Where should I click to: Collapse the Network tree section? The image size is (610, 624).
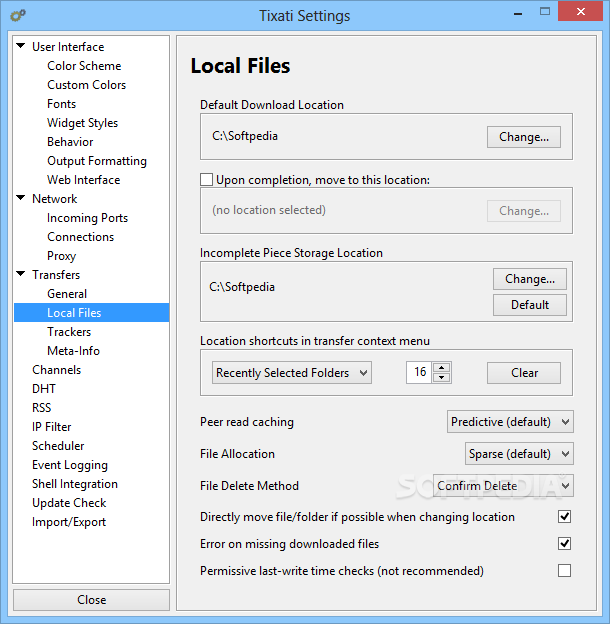(x=21, y=197)
